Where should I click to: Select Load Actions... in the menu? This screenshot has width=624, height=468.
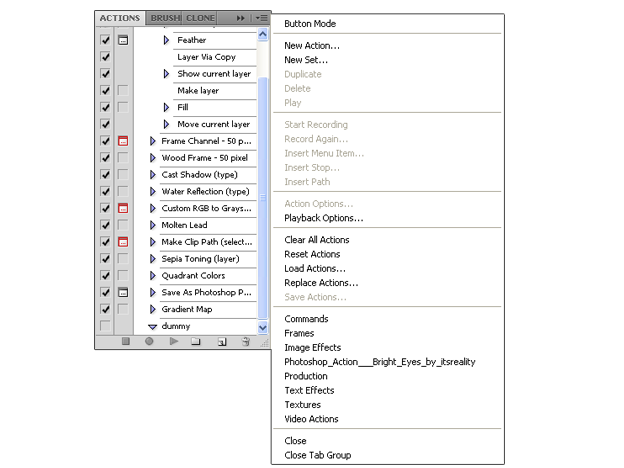(x=315, y=269)
